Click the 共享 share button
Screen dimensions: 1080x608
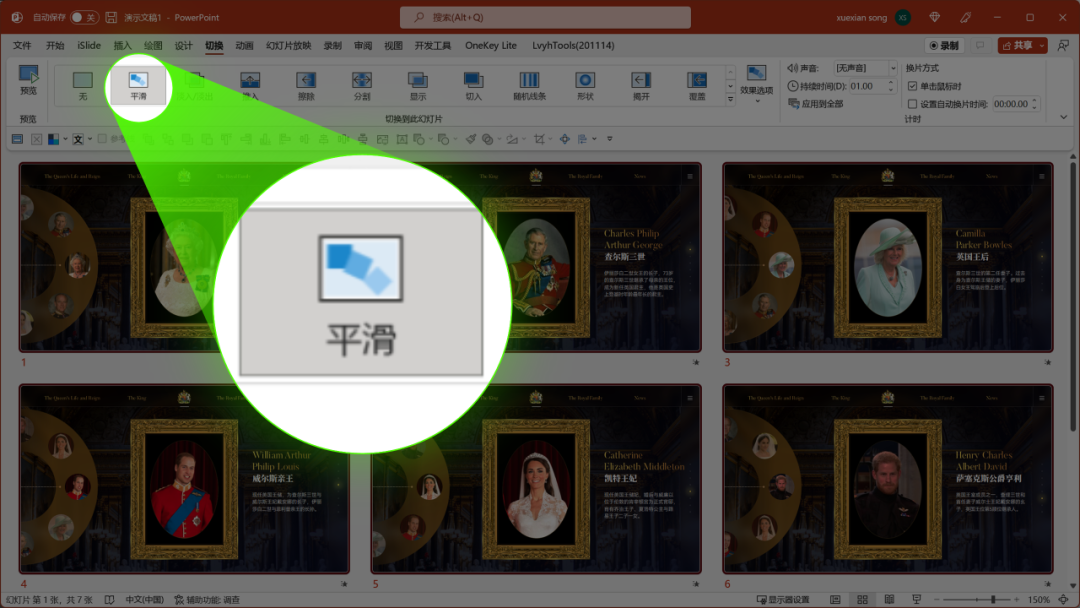[1017, 45]
